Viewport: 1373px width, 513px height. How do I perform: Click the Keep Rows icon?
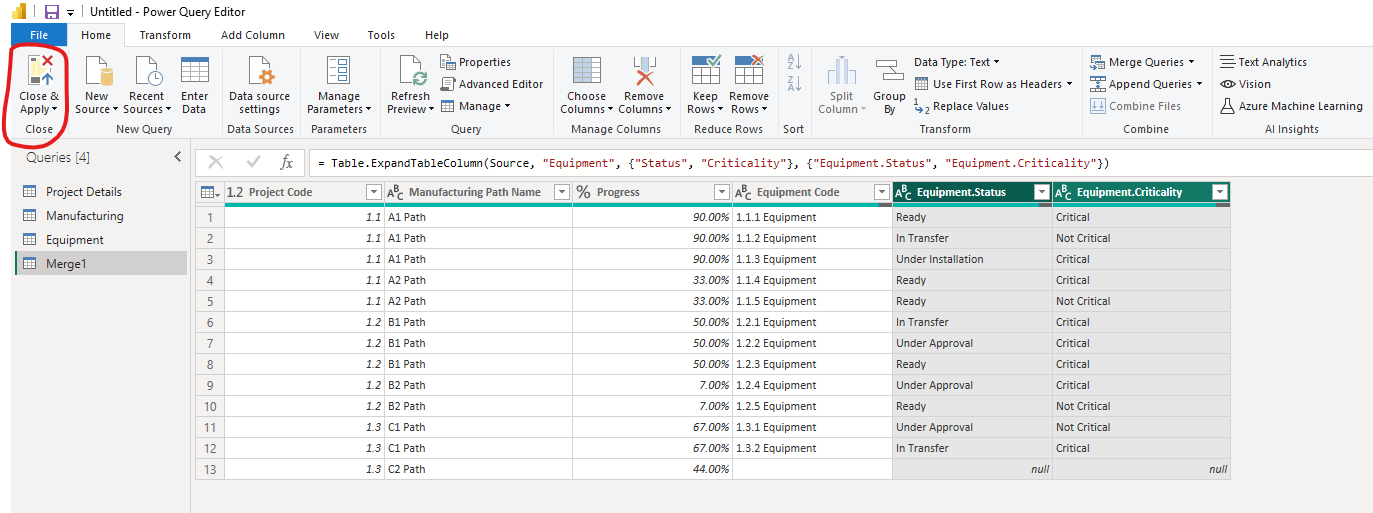[x=706, y=72]
